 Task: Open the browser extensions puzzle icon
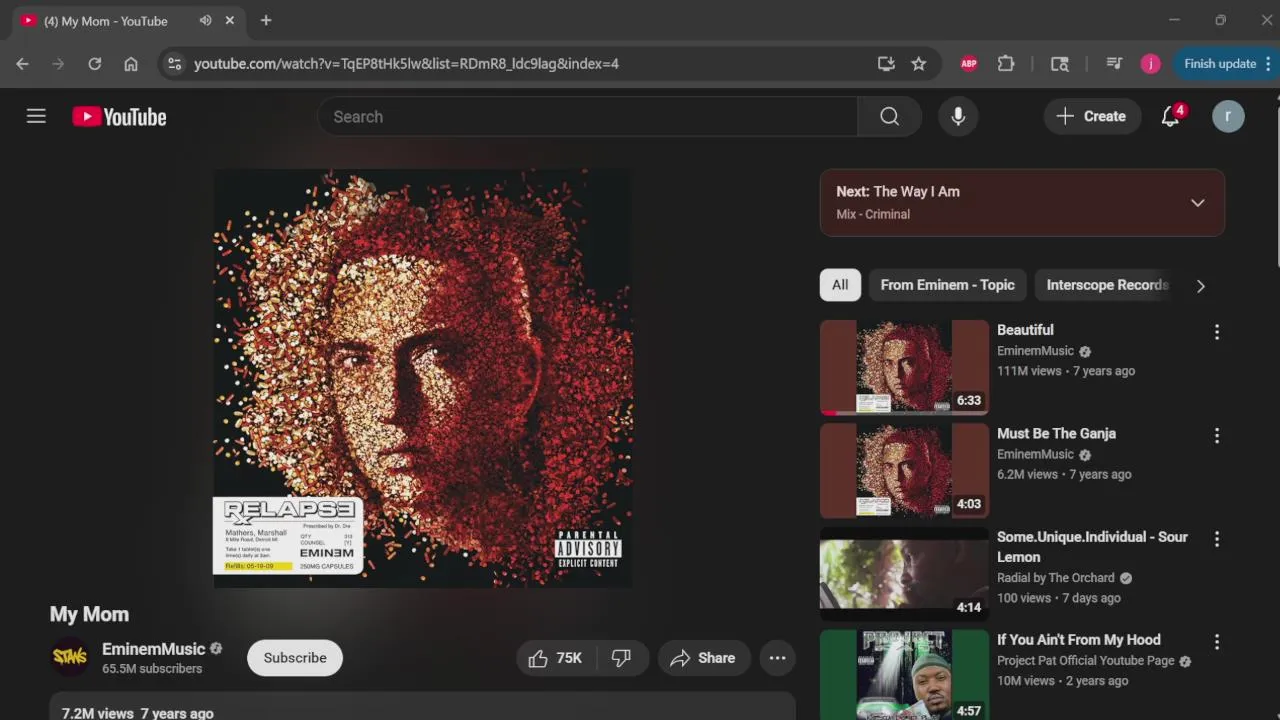coord(1006,63)
